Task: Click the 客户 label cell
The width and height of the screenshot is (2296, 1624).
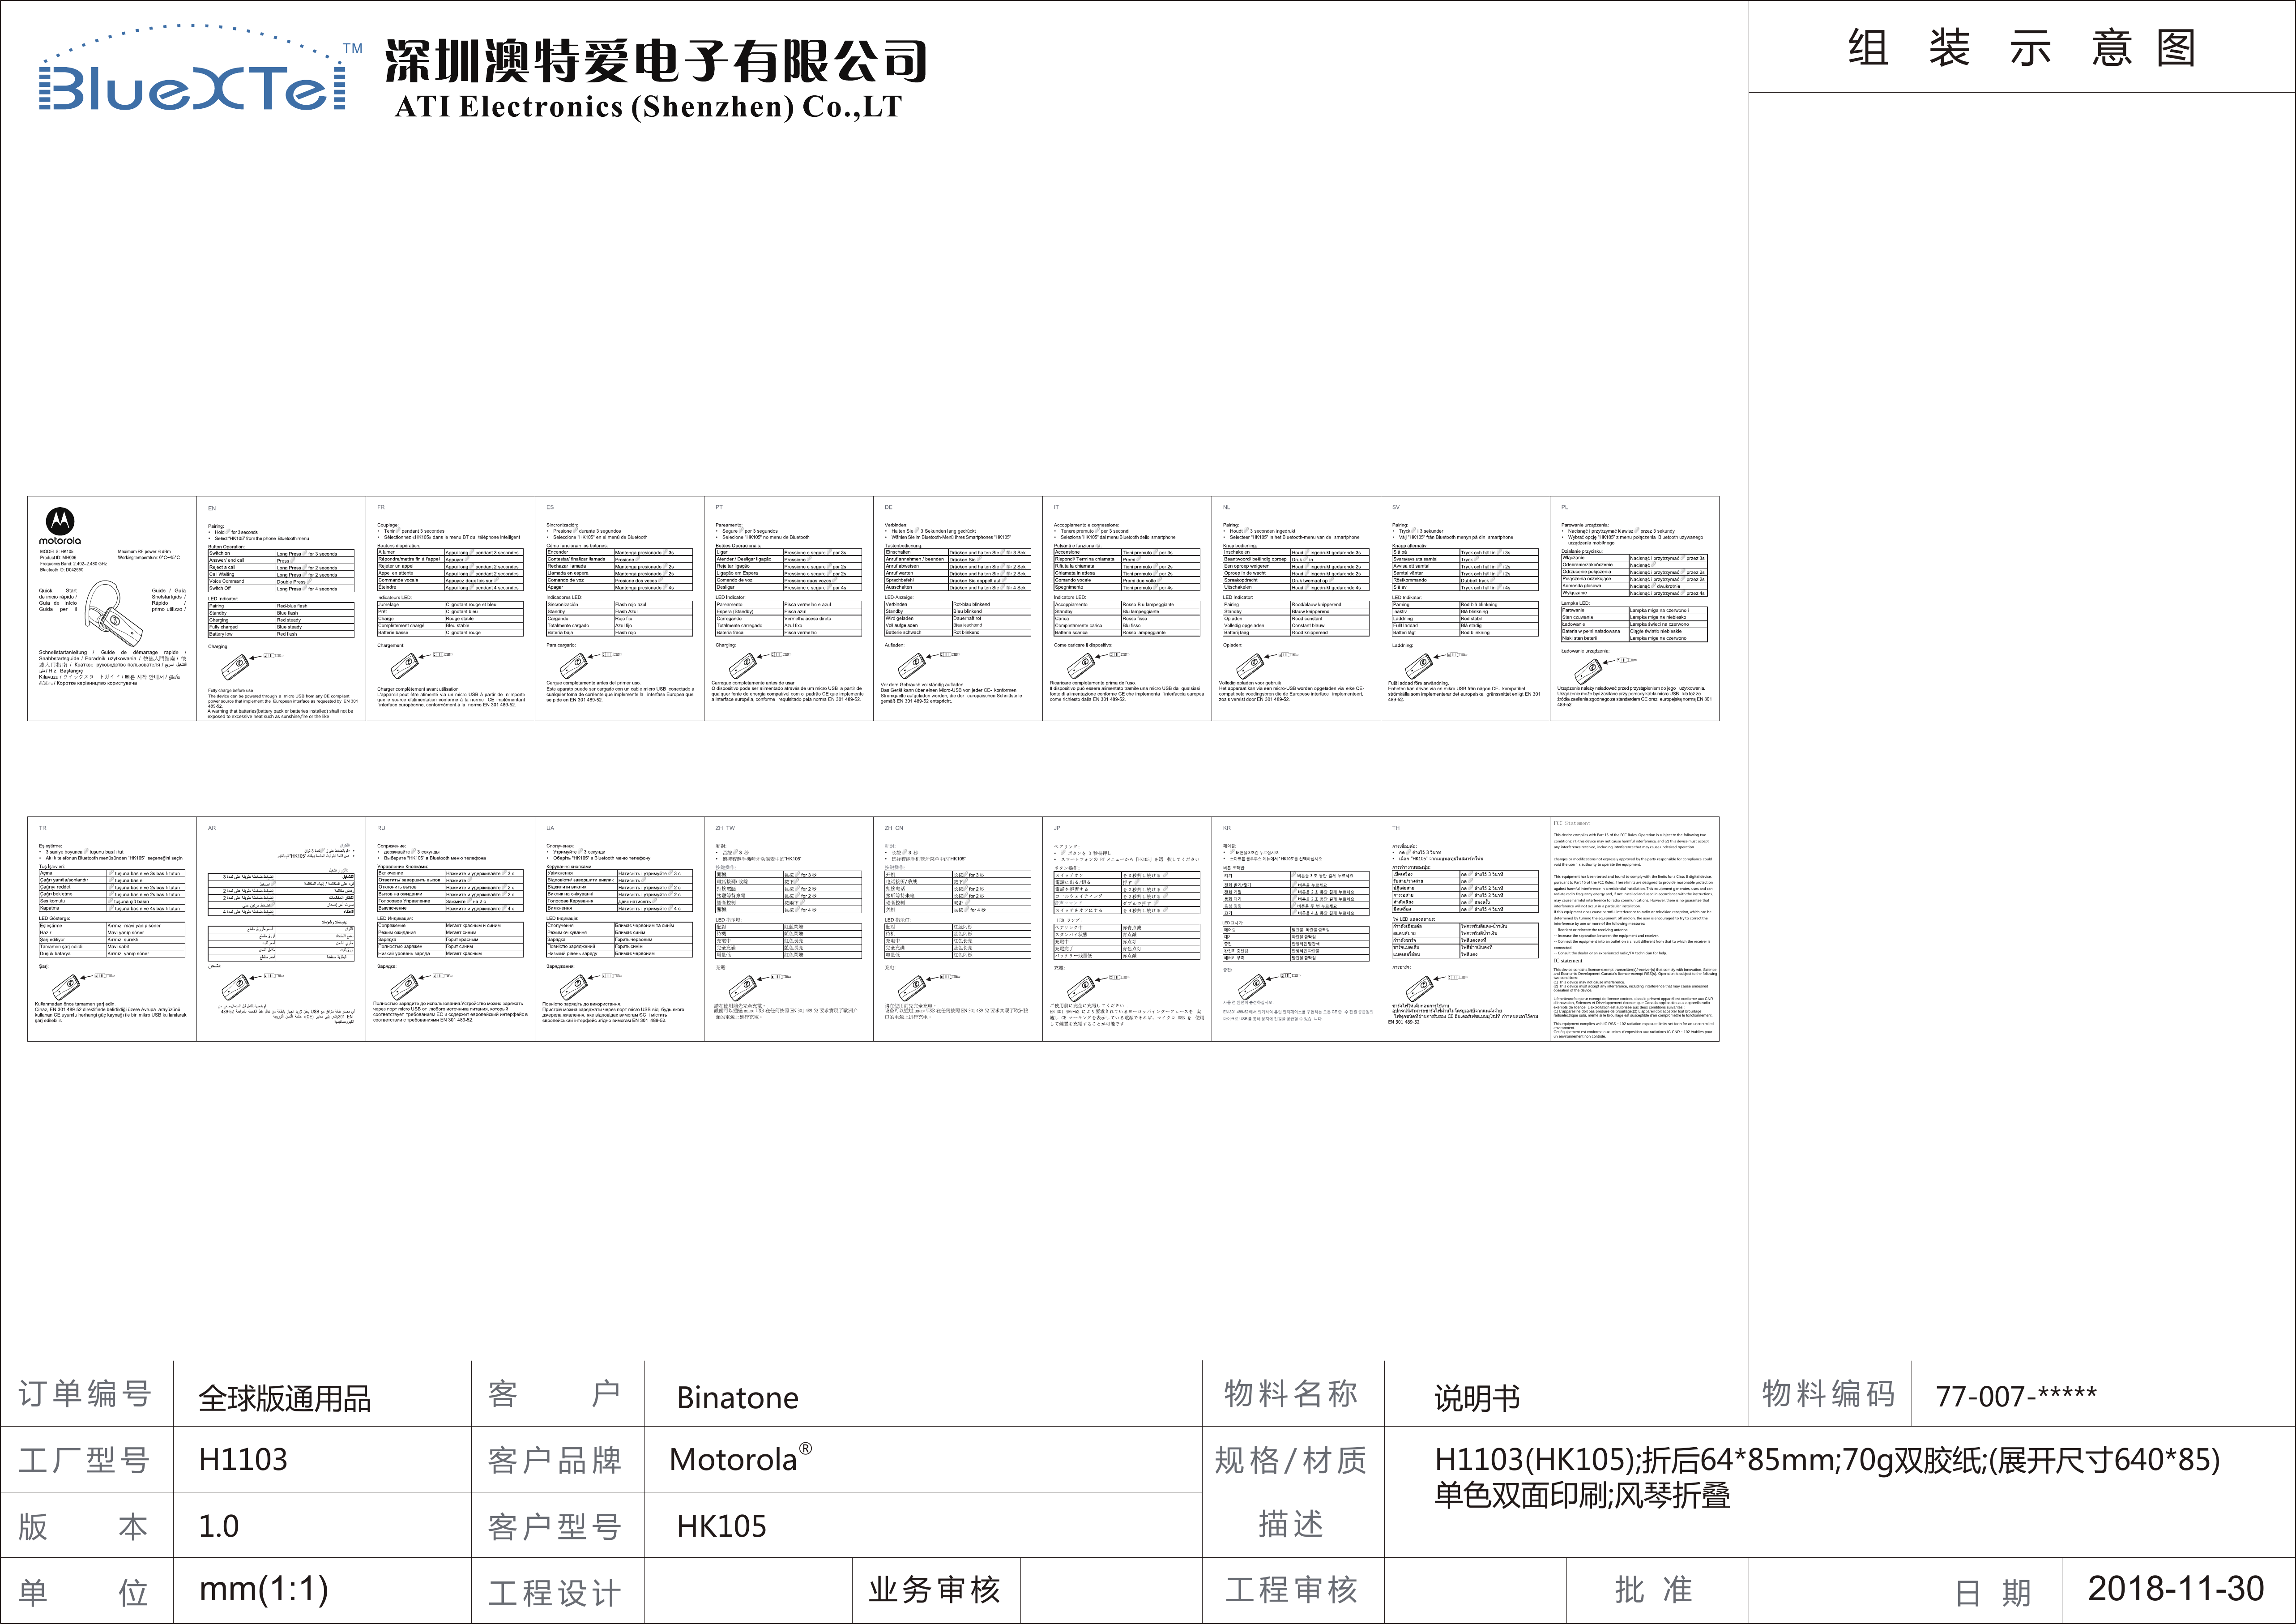Action: [x=557, y=1393]
